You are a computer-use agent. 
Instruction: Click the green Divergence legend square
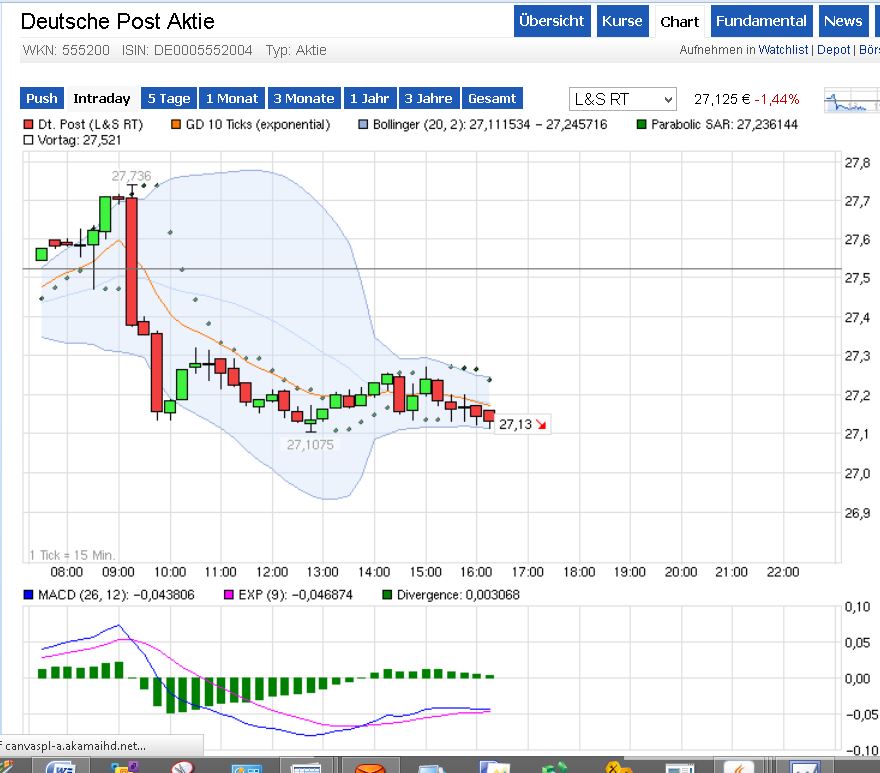[x=386, y=595]
